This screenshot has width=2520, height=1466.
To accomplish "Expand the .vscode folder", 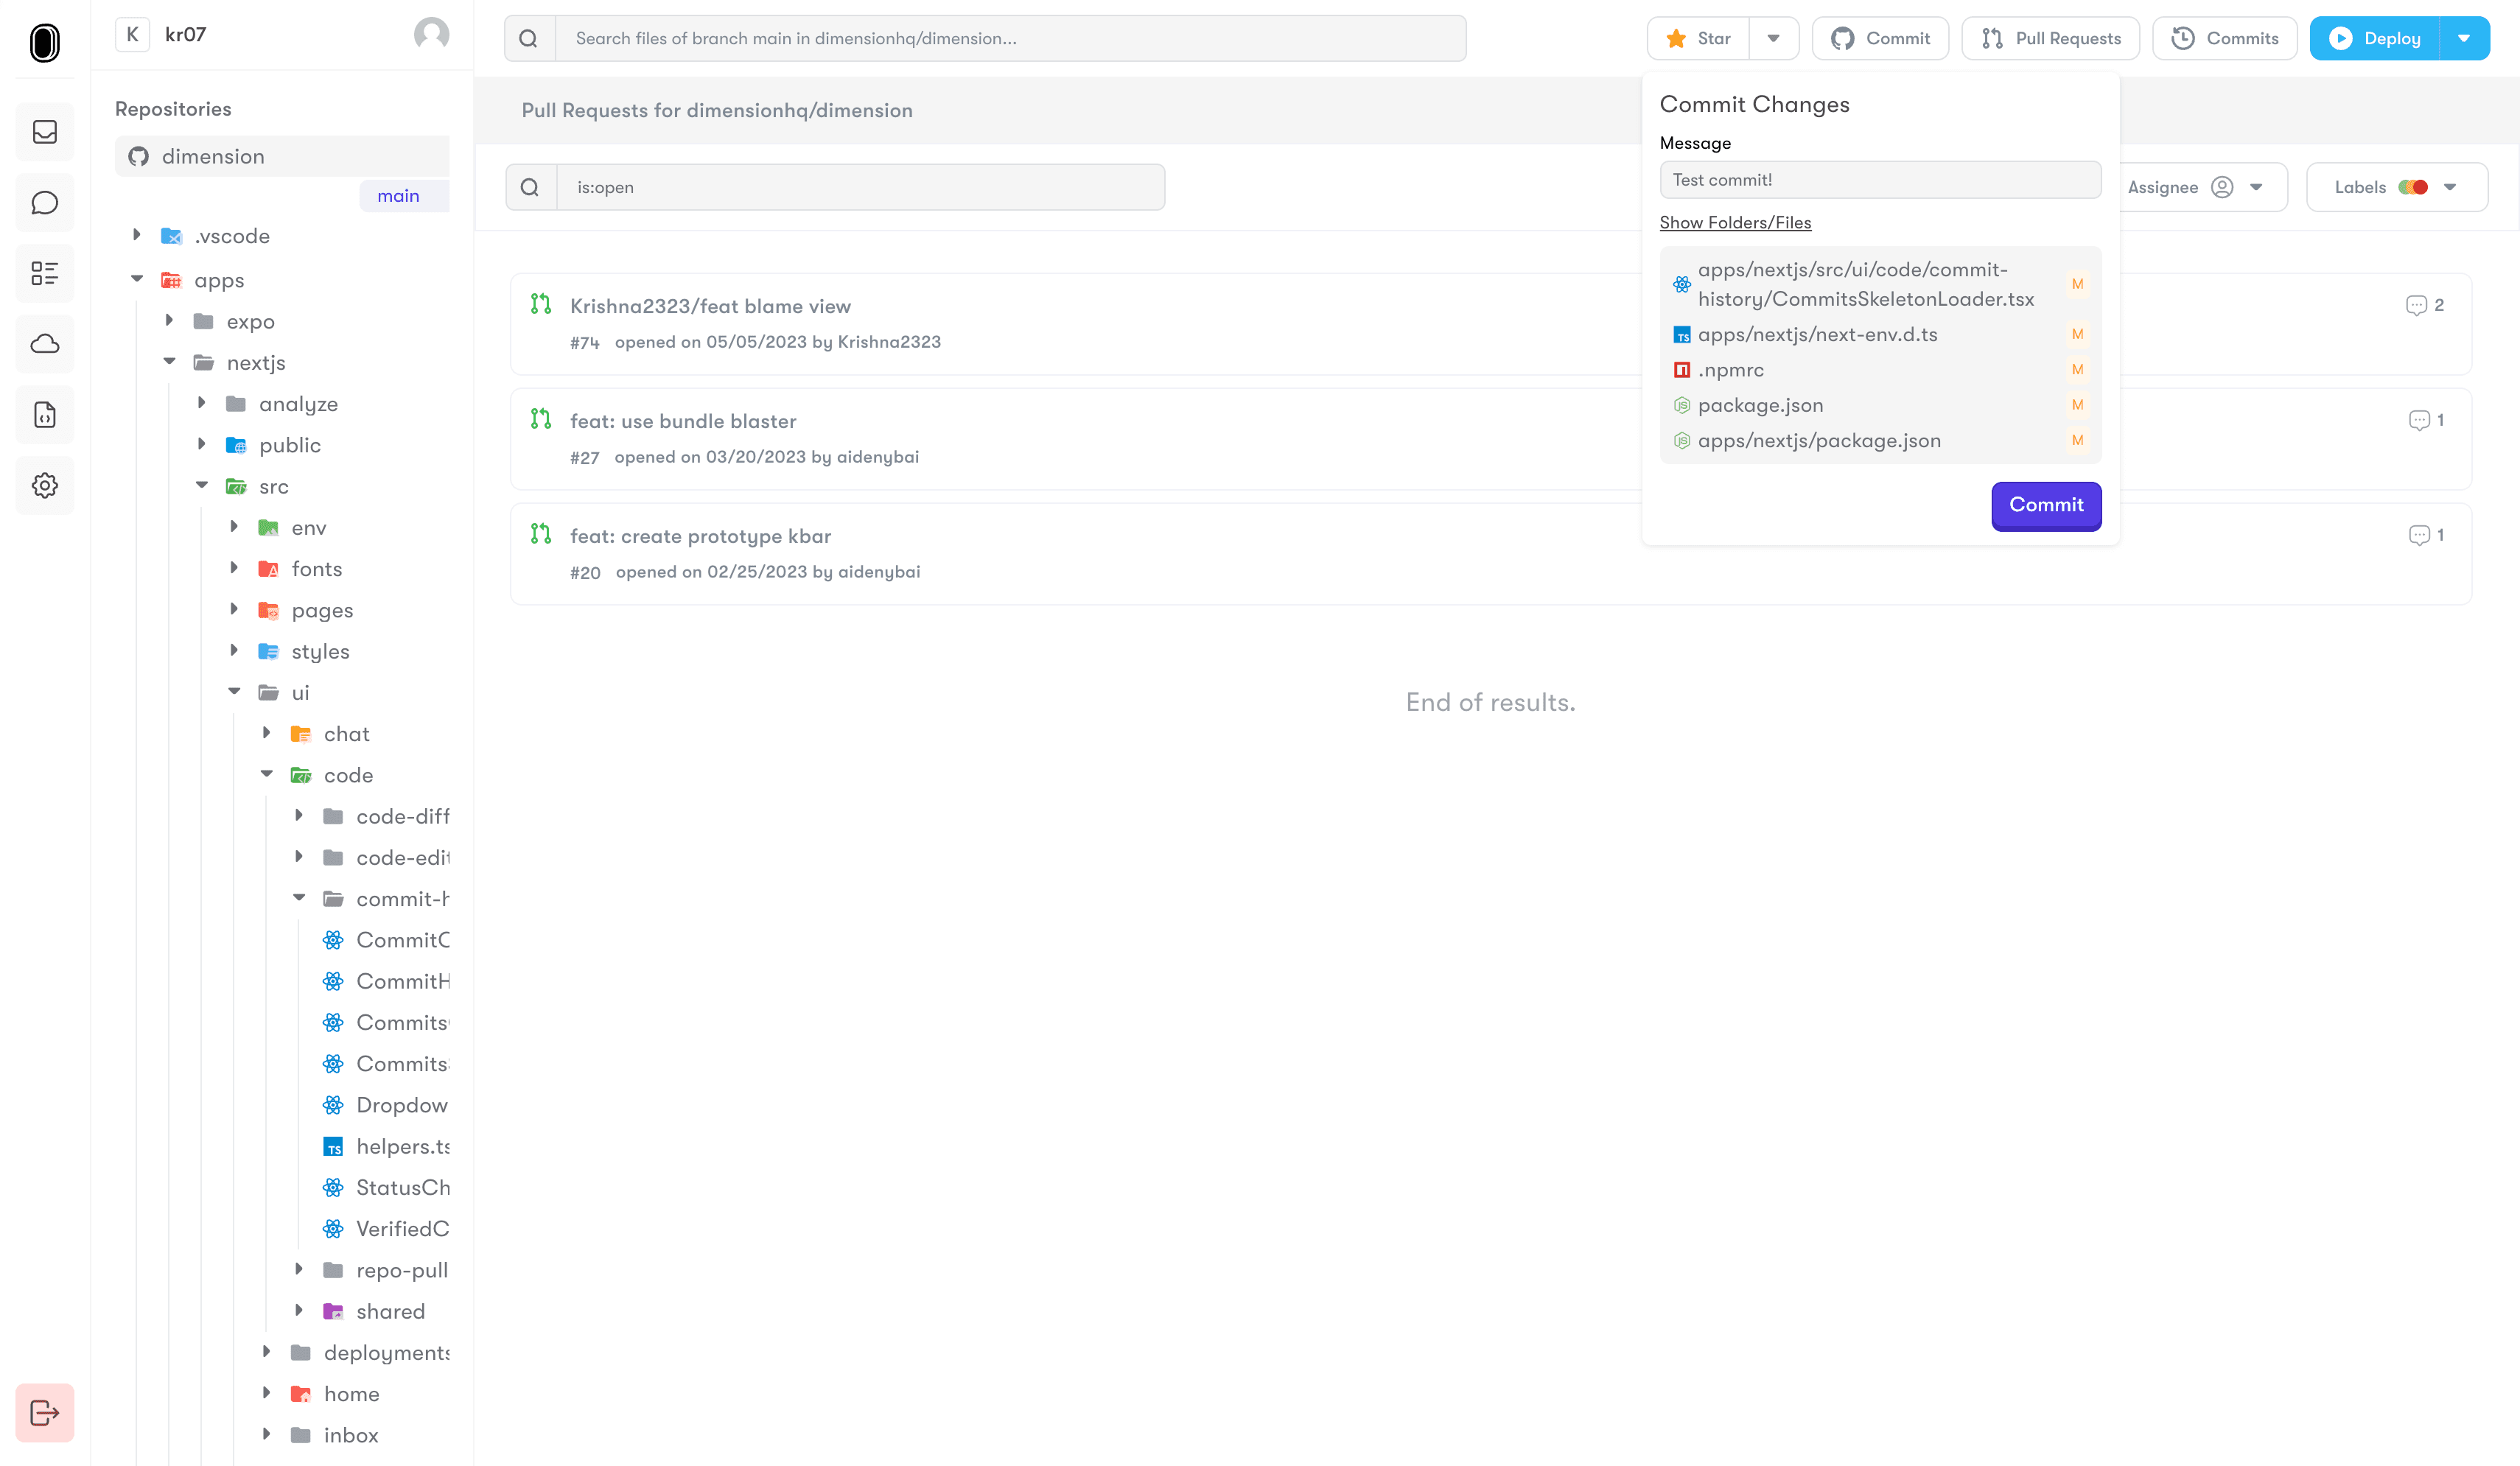I will [137, 235].
